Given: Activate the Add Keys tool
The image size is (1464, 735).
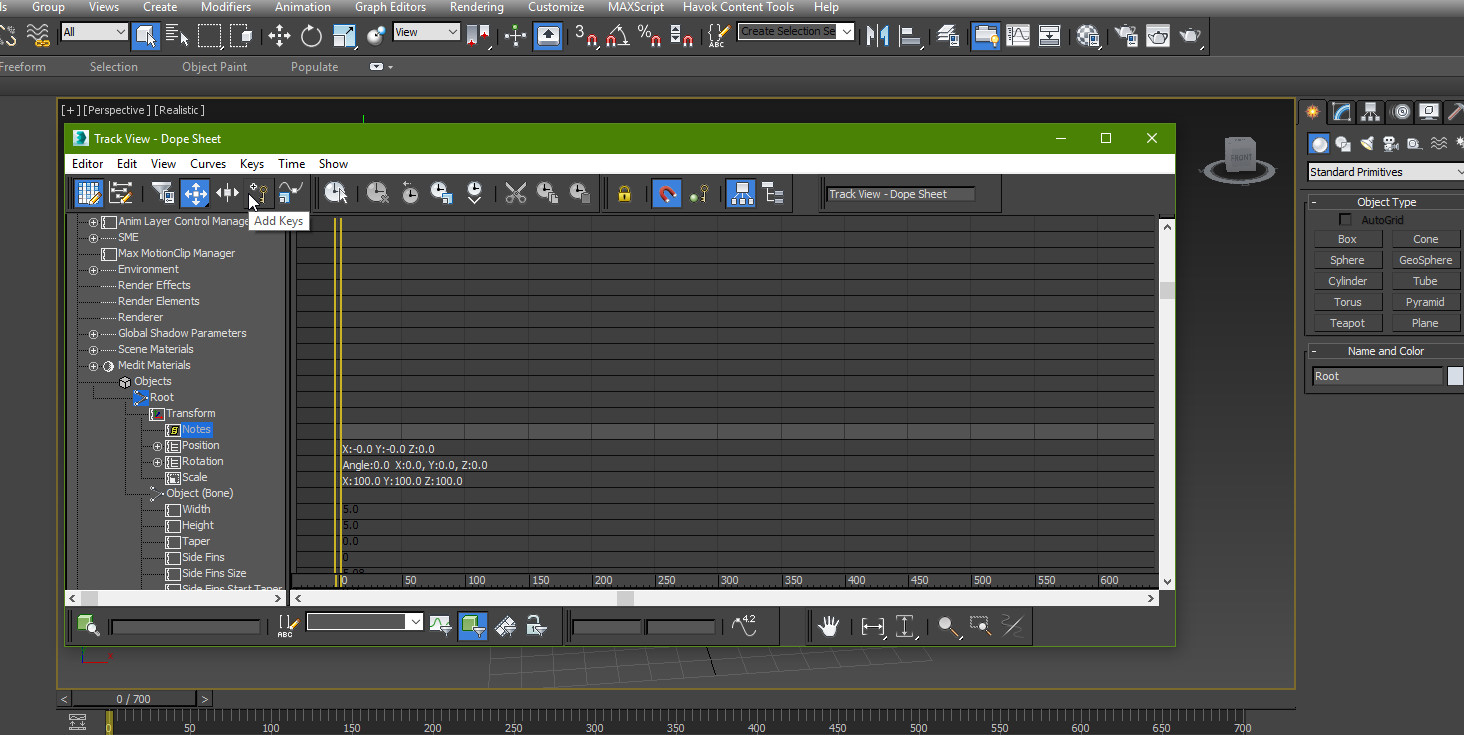Looking at the screenshot, I should 258,193.
